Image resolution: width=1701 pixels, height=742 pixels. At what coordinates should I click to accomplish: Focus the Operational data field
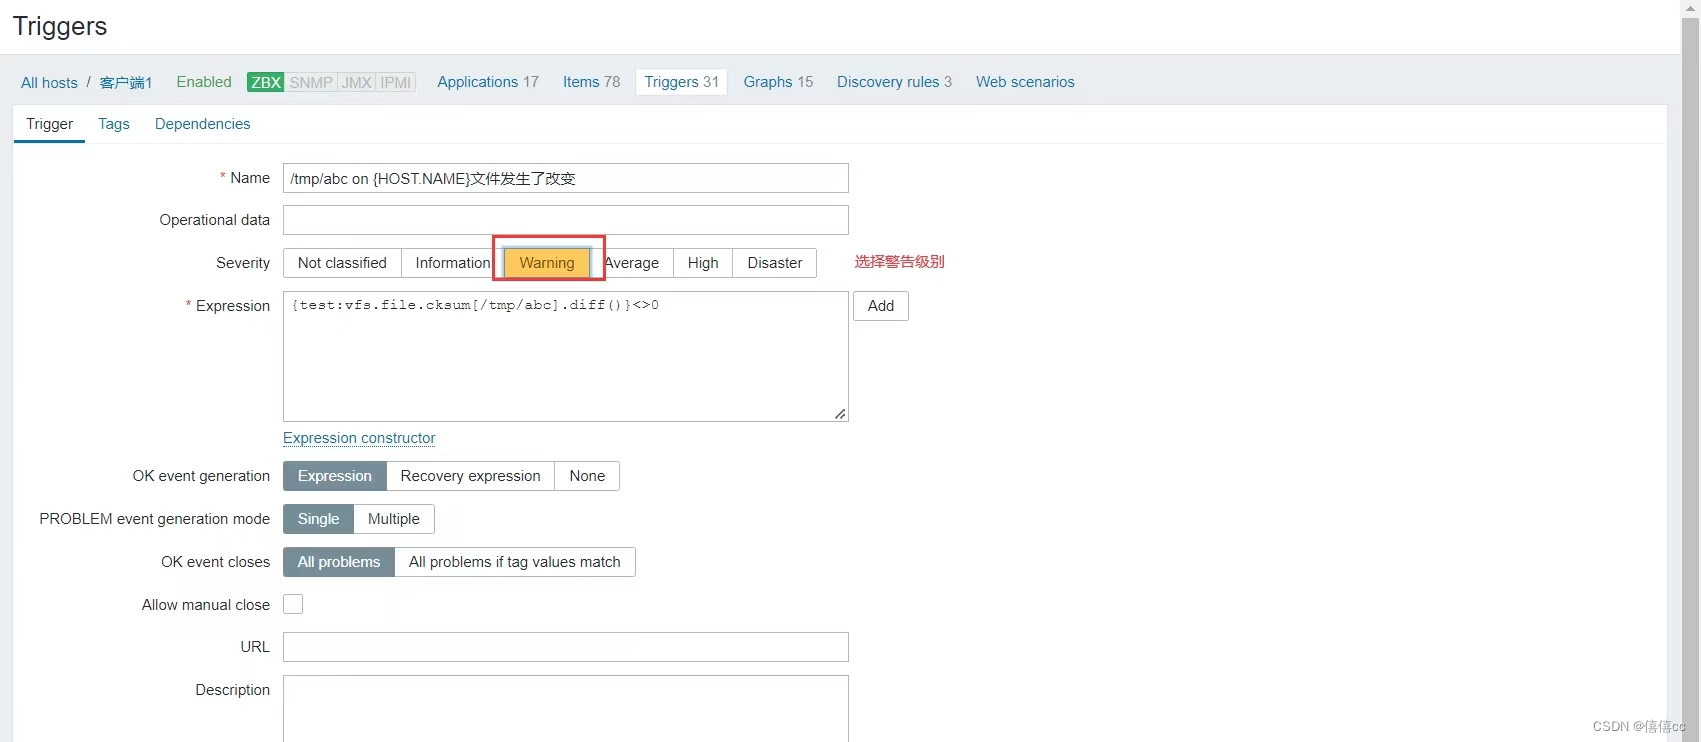coord(566,220)
